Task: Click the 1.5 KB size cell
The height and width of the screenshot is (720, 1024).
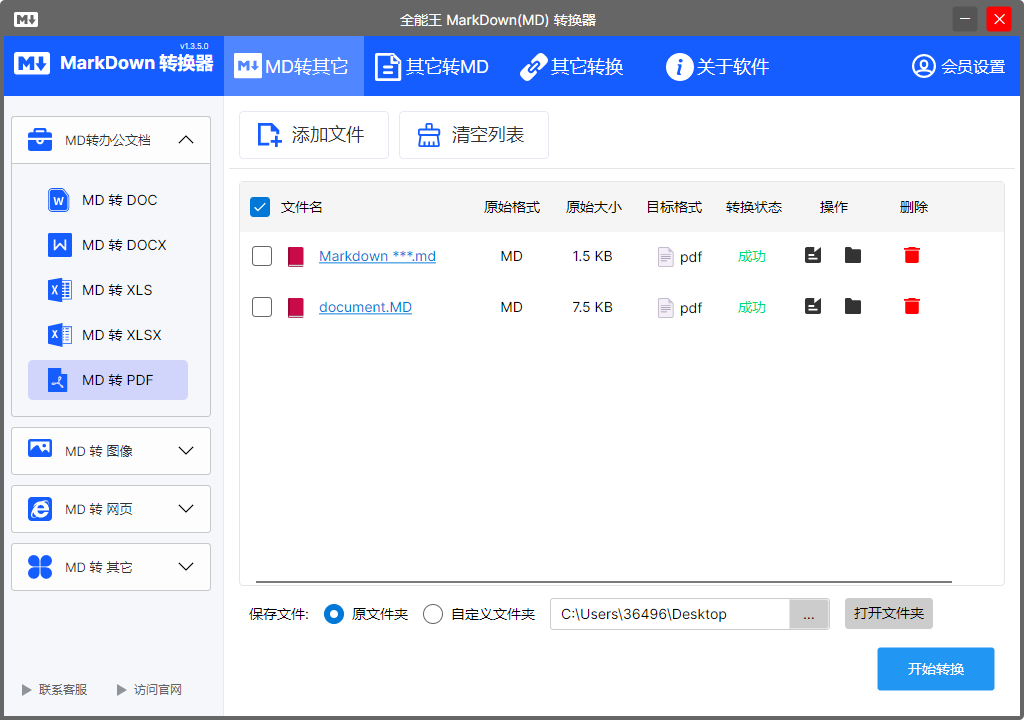Action: (592, 256)
